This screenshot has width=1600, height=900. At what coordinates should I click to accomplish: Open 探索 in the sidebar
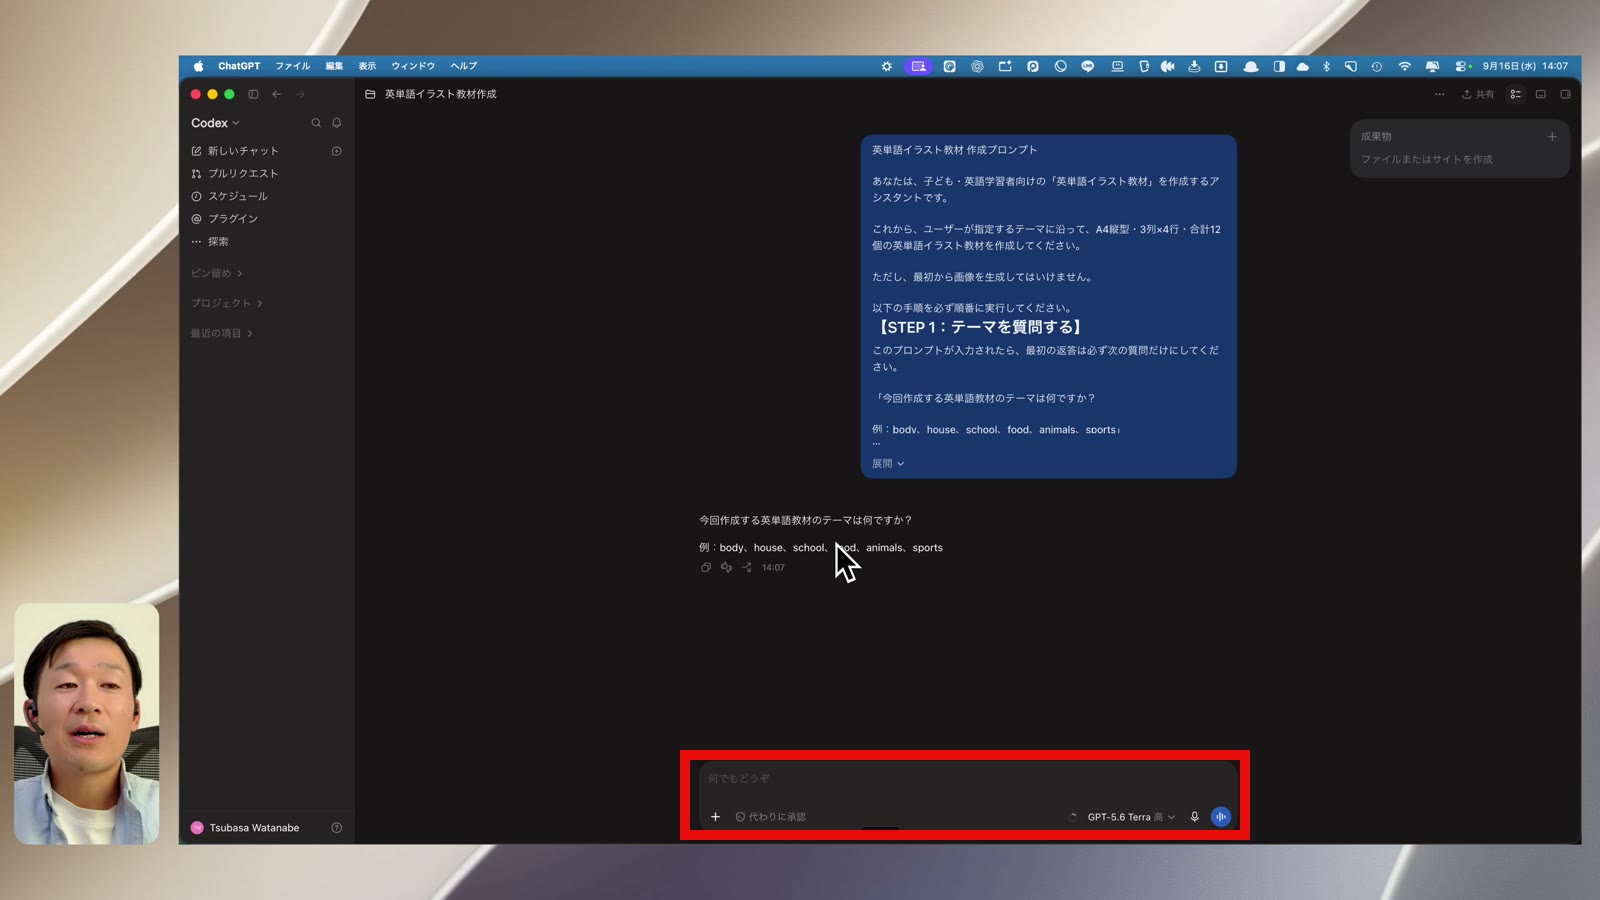tap(210, 241)
